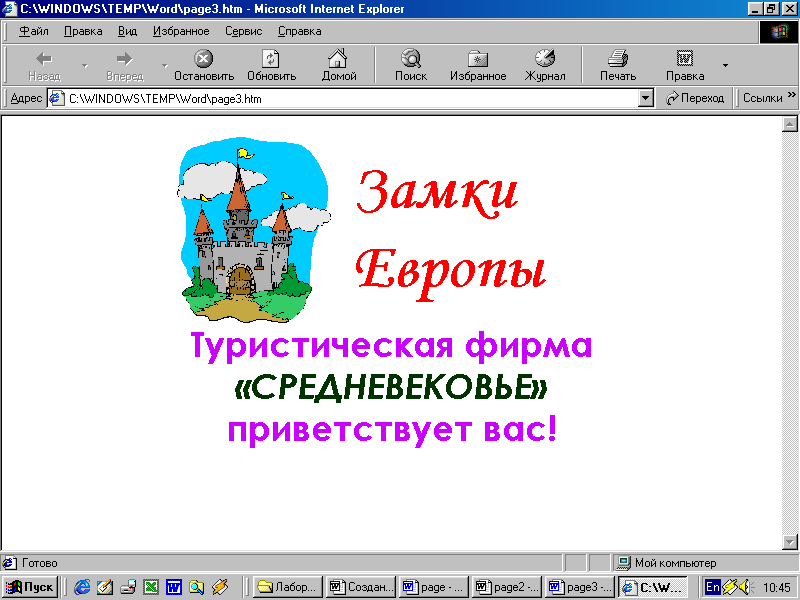This screenshot has width=800, height=600.
Task: Click the Адрес address bar label
Action: [26, 98]
